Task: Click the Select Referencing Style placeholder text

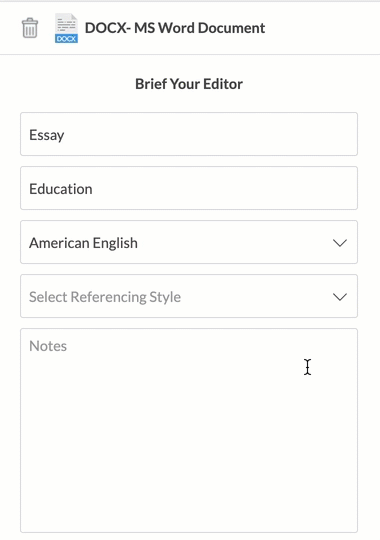Action: [x=105, y=297]
